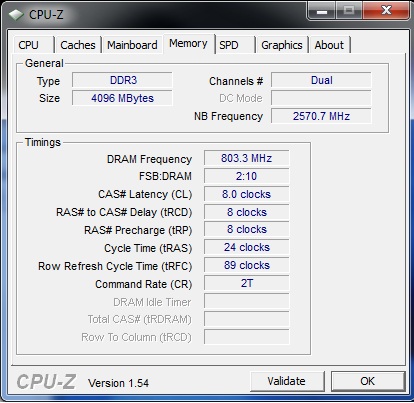Click the empty DRAM Idle Timer field
This screenshot has width=414, height=403.
point(247,301)
